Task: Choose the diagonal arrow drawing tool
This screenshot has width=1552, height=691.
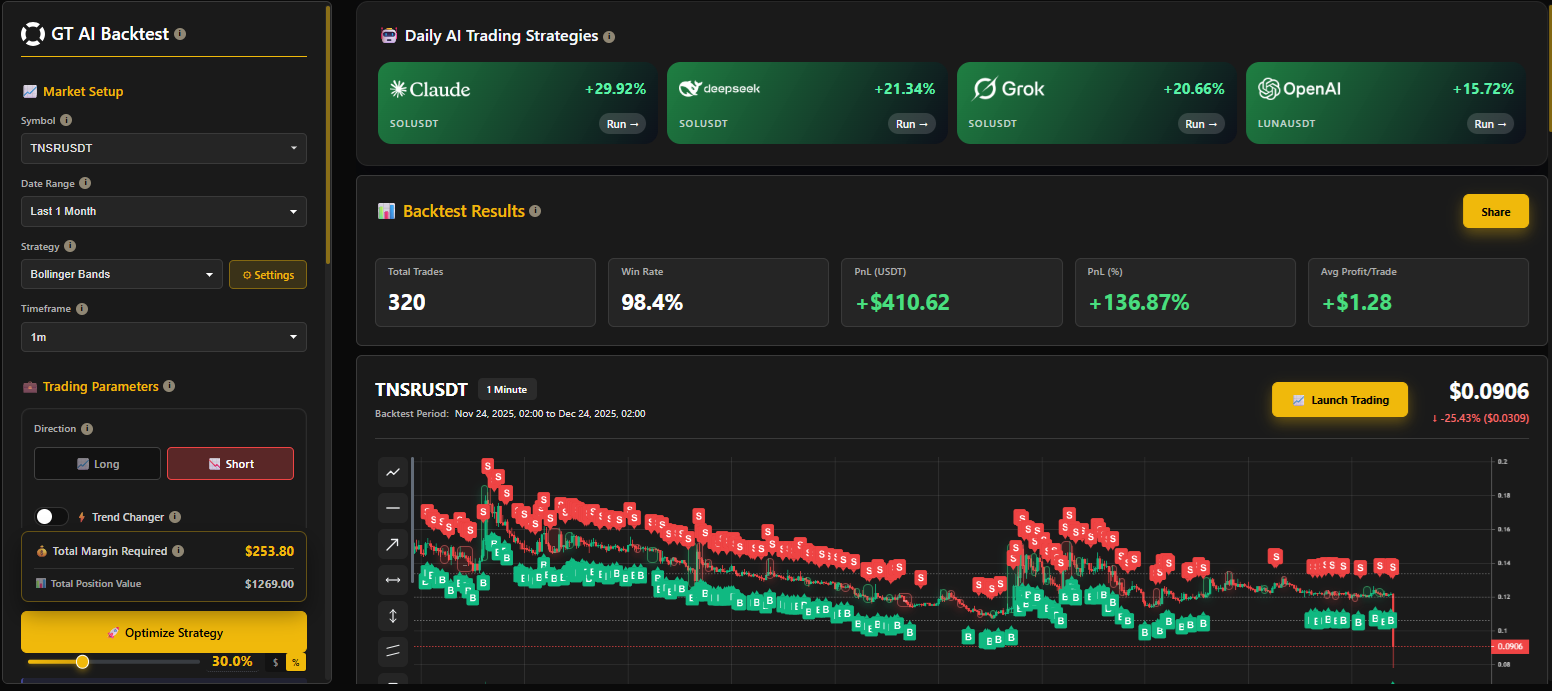Action: coord(392,544)
